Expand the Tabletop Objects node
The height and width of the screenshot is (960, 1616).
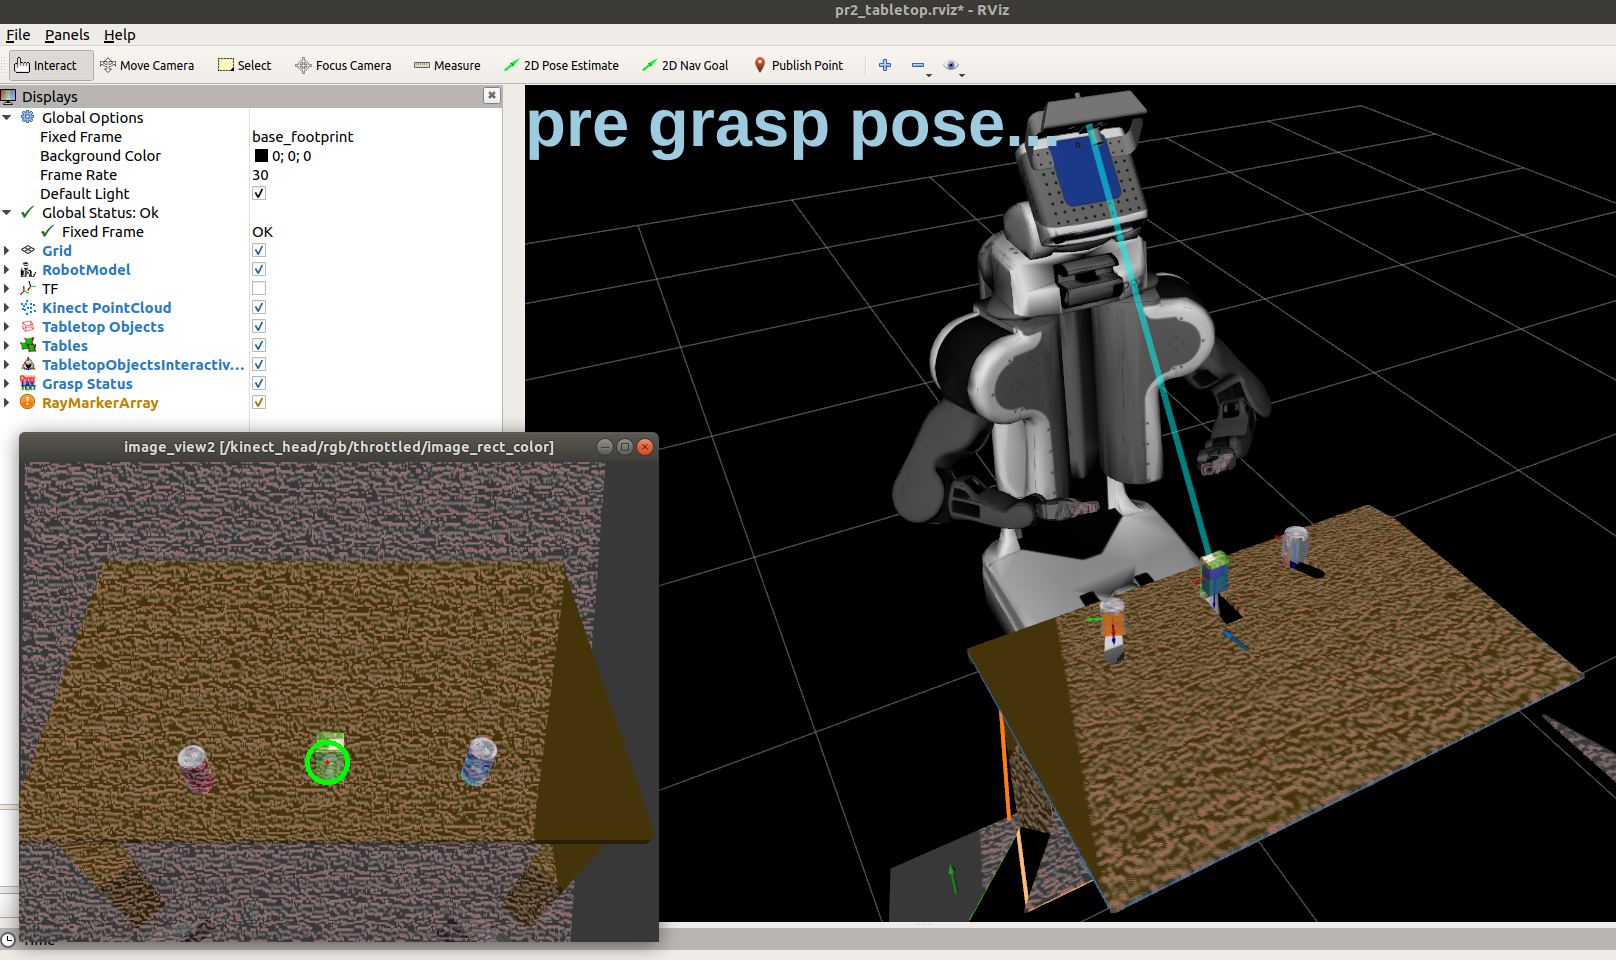coord(7,326)
